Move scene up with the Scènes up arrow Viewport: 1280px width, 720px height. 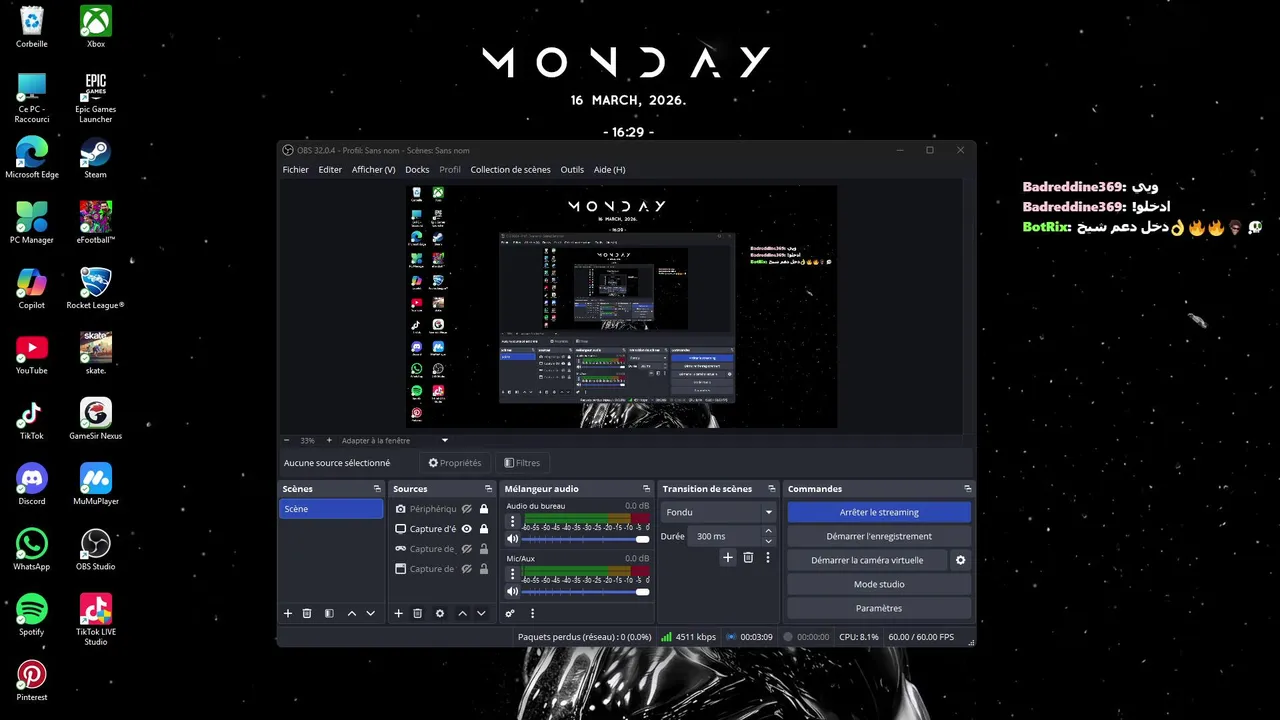(352, 613)
